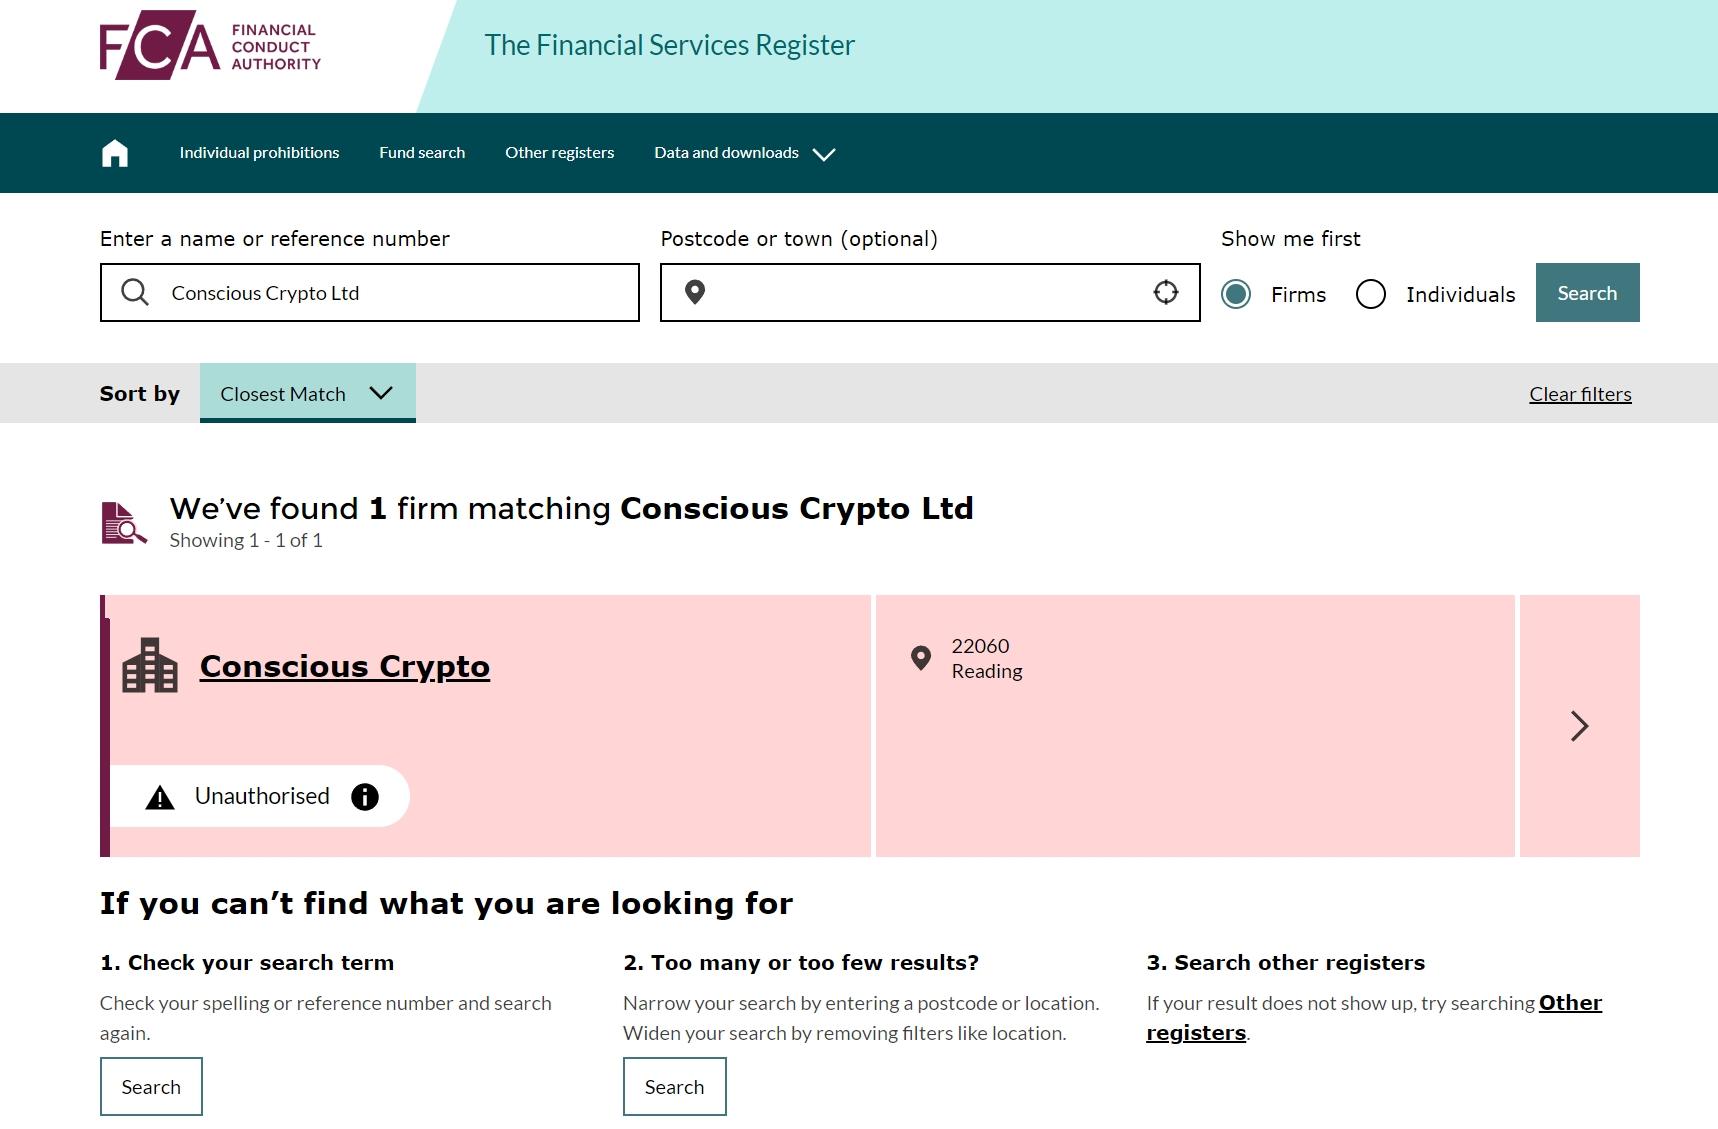Click the magnifier icon in name field

coord(135,292)
